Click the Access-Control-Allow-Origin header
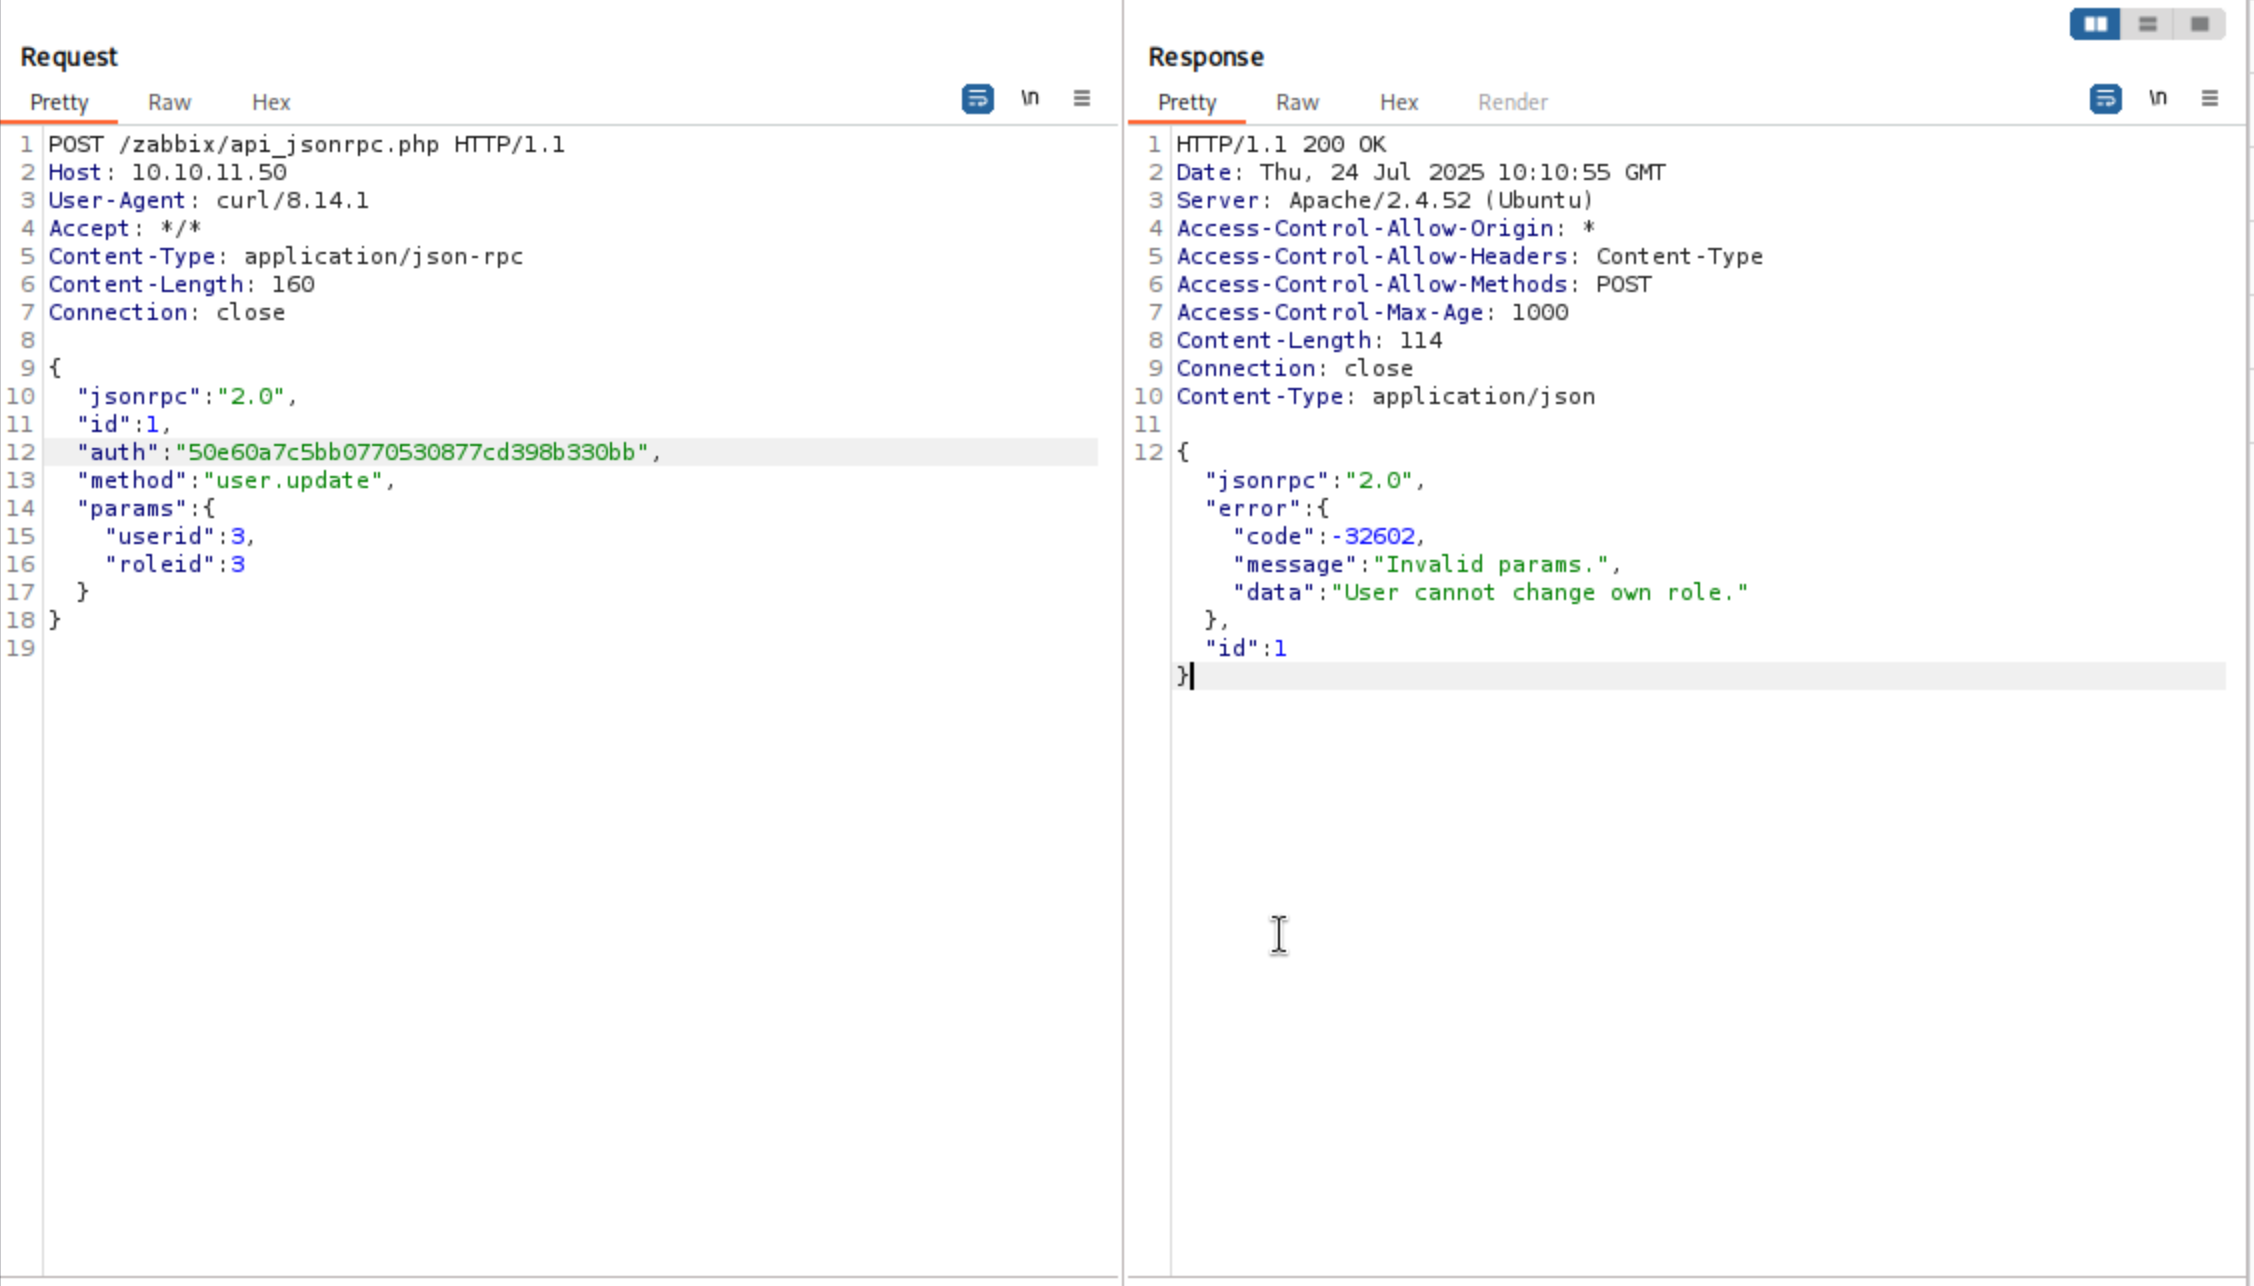This screenshot has height=1286, width=2254. (x=1385, y=228)
